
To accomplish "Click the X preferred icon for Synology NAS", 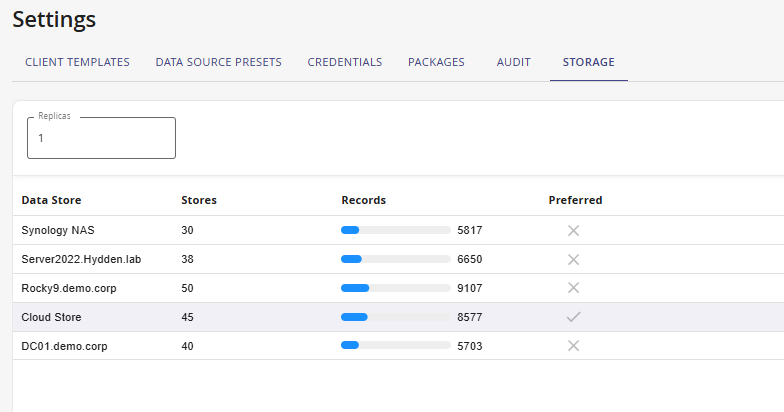I will pos(573,230).
